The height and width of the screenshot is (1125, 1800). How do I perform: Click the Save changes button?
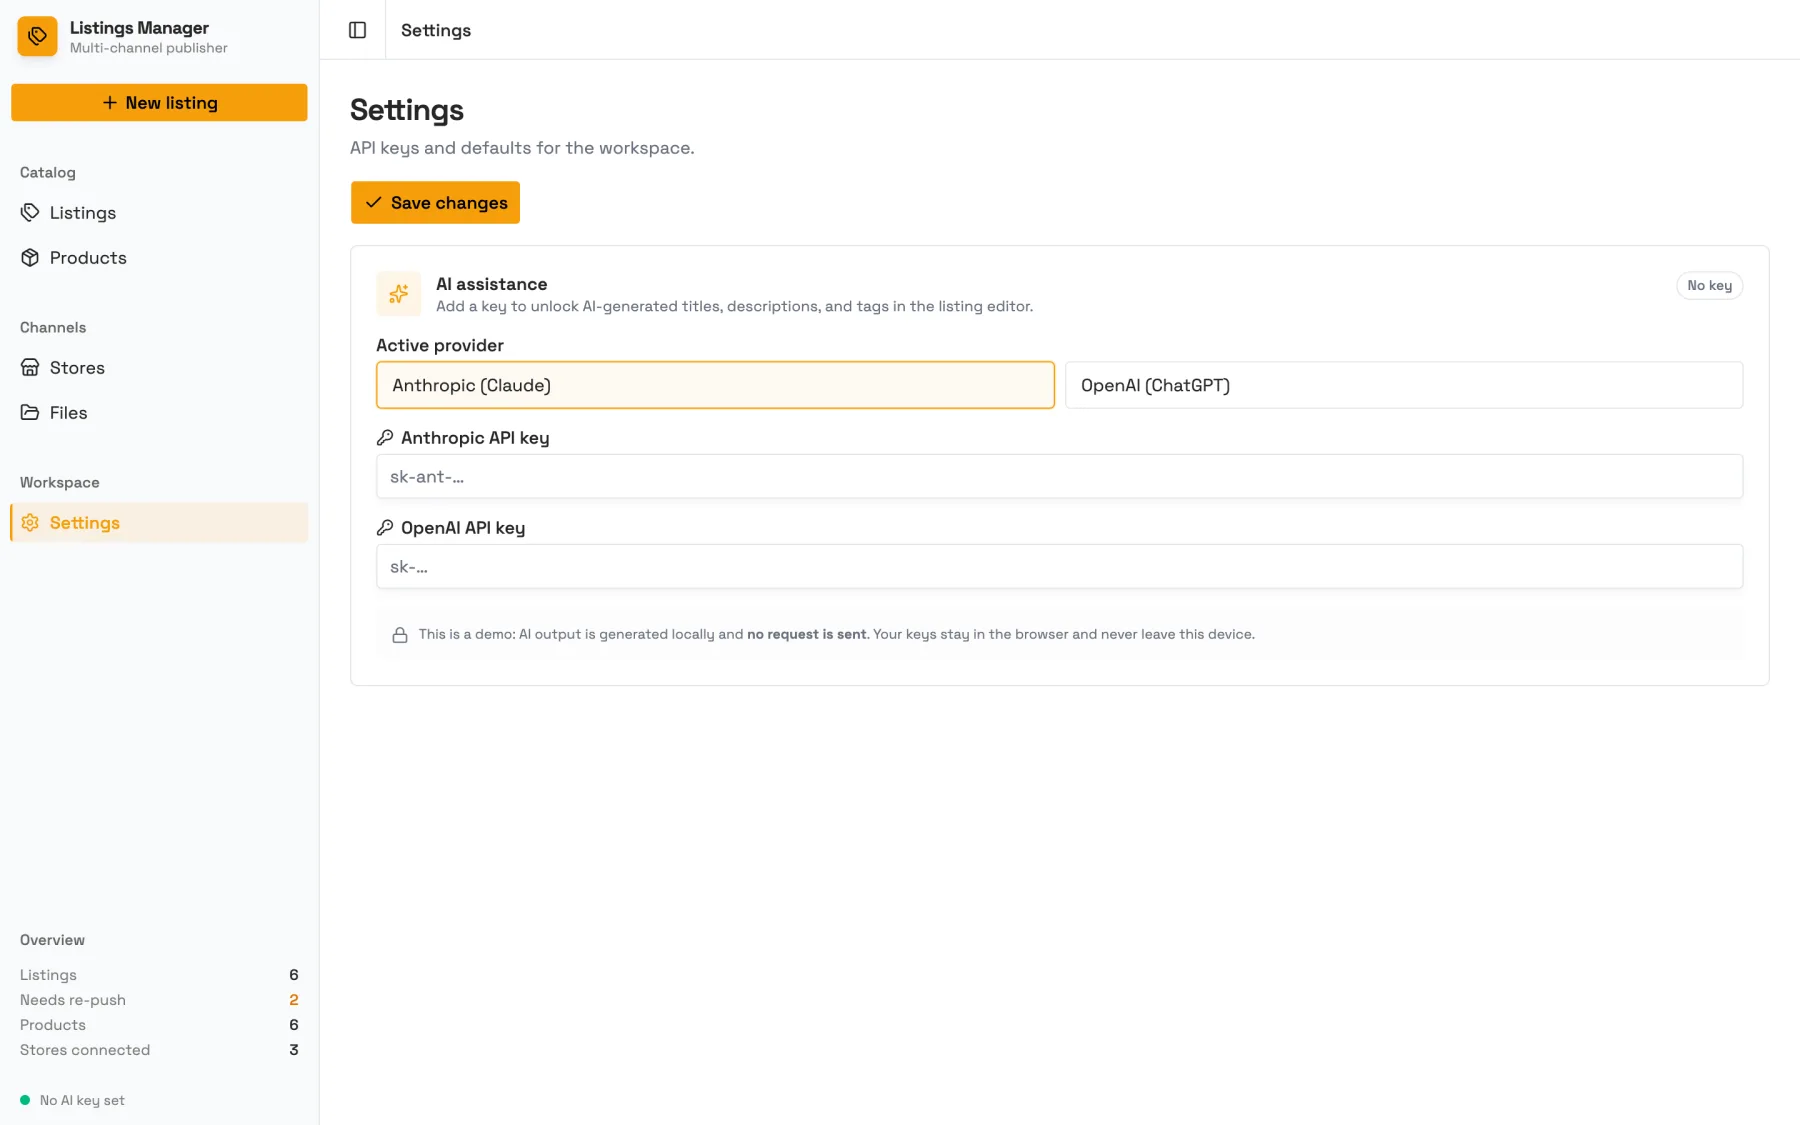[x=435, y=202]
